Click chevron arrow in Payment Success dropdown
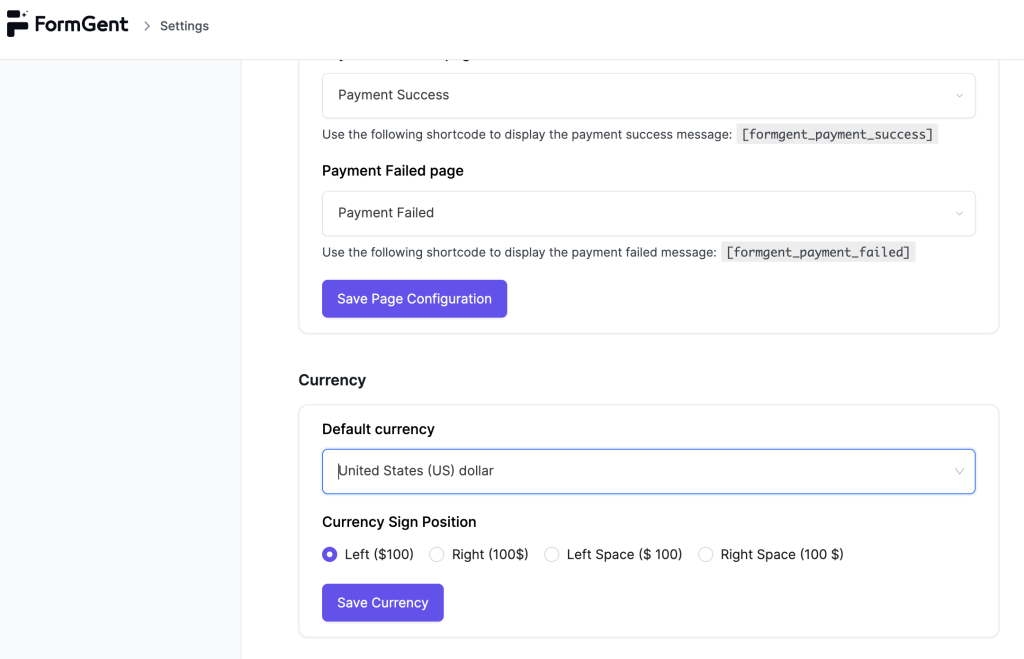The height and width of the screenshot is (659, 1024). [x=959, y=95]
